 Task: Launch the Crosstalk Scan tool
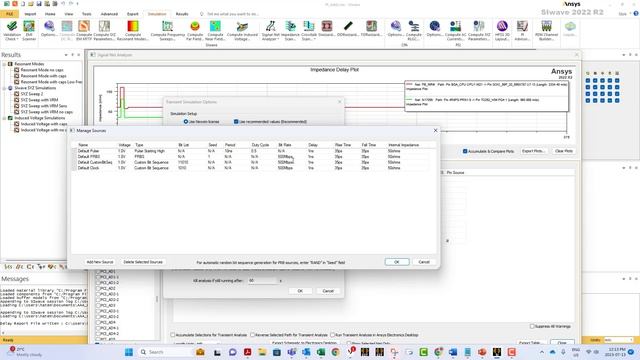[309, 30]
